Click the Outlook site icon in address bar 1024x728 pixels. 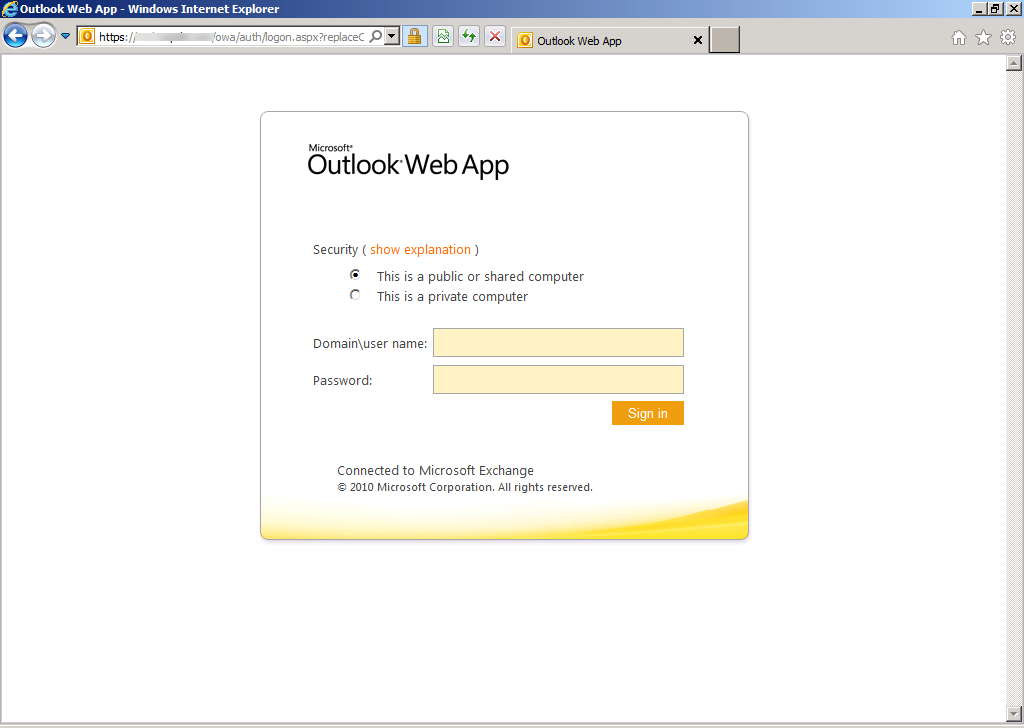coord(87,37)
